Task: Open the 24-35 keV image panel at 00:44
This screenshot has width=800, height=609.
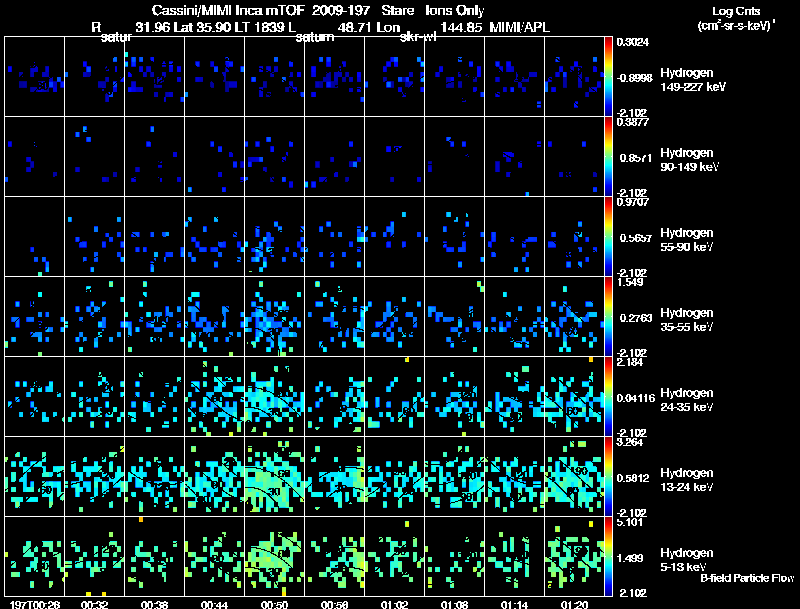Action: (x=214, y=396)
